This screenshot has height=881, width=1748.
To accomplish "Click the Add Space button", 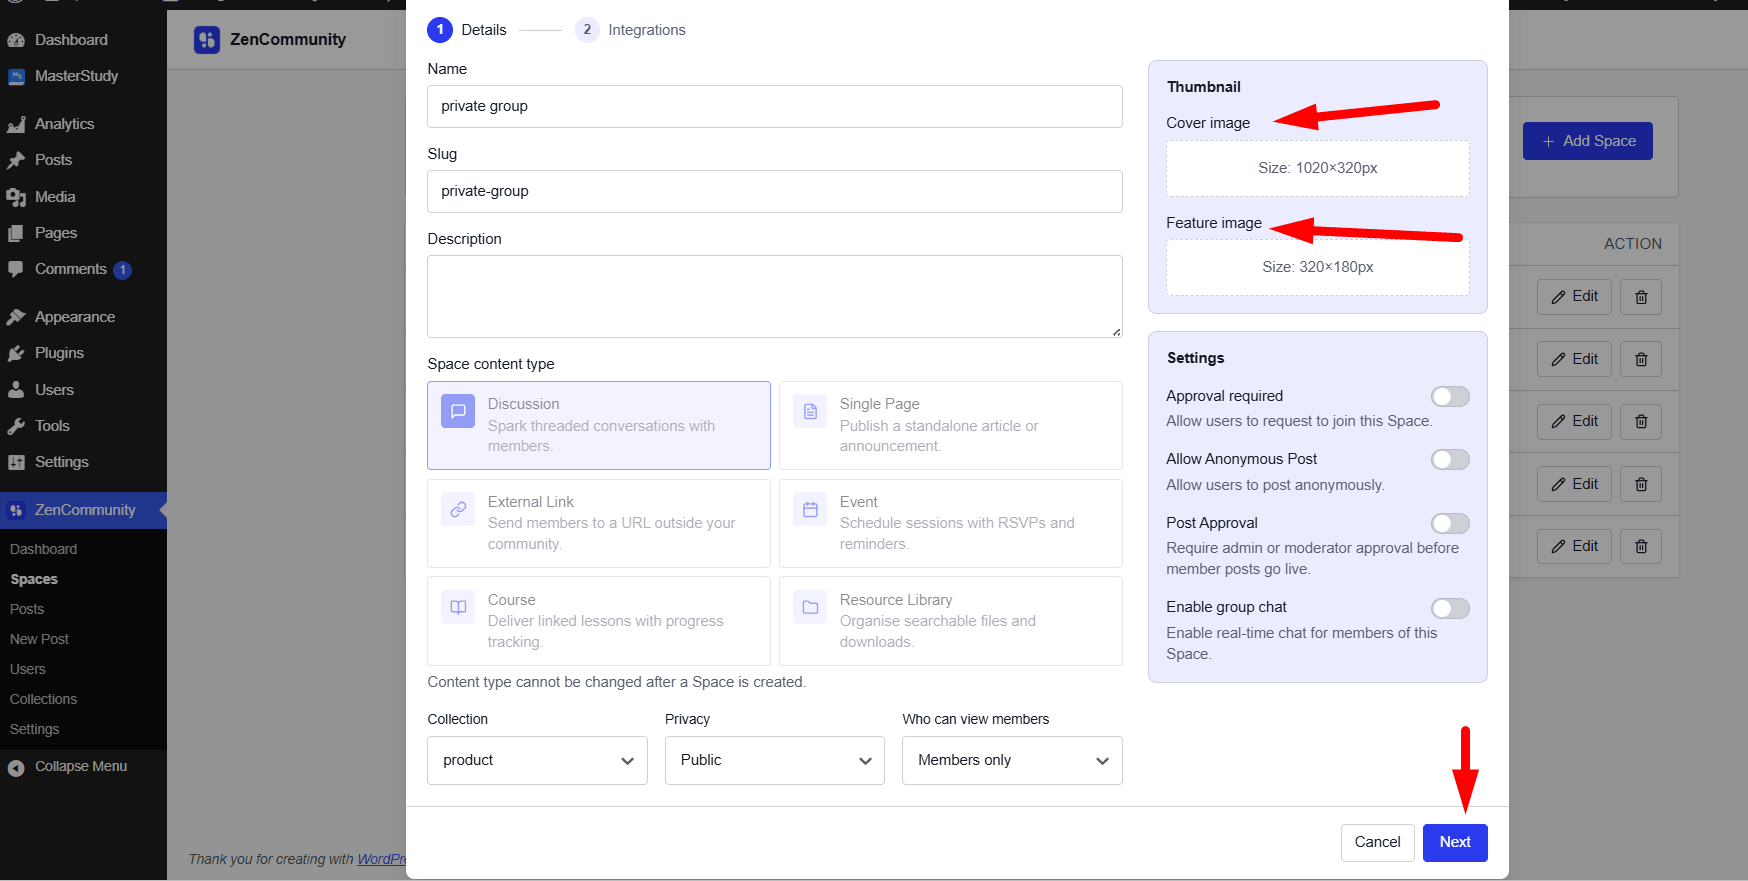I will [x=1588, y=141].
